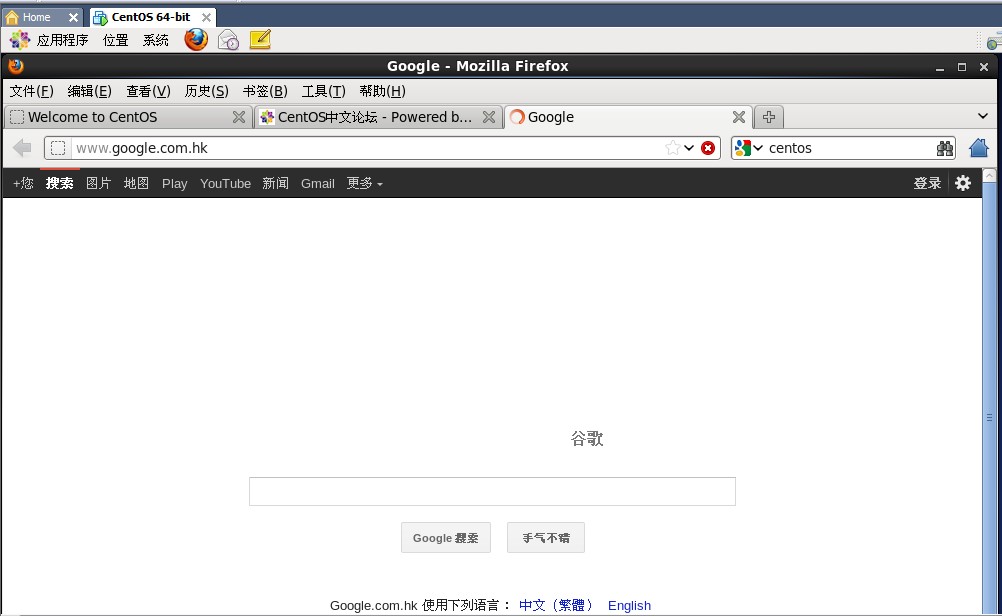Viewport: 1002px width, 616px height.
Task: Click inside the Google search box
Action: (491, 491)
